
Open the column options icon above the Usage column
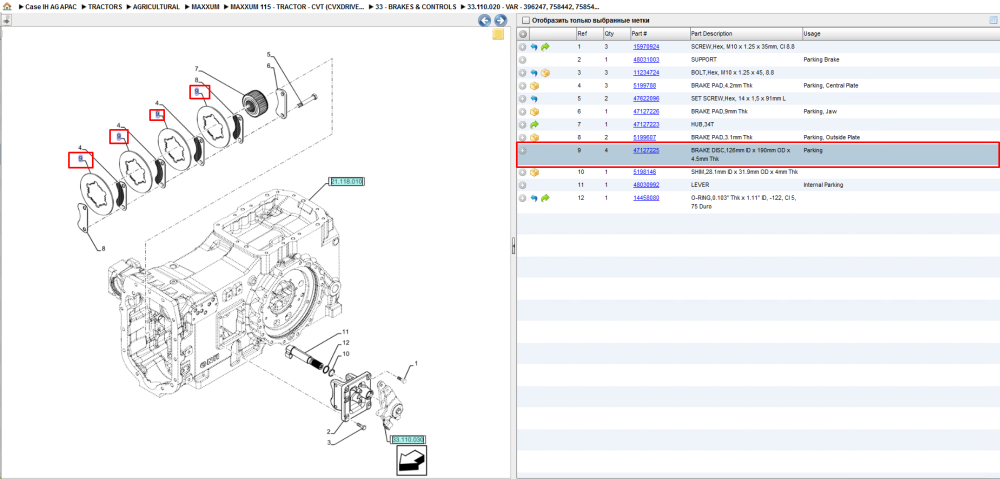pyautogui.click(x=992, y=20)
